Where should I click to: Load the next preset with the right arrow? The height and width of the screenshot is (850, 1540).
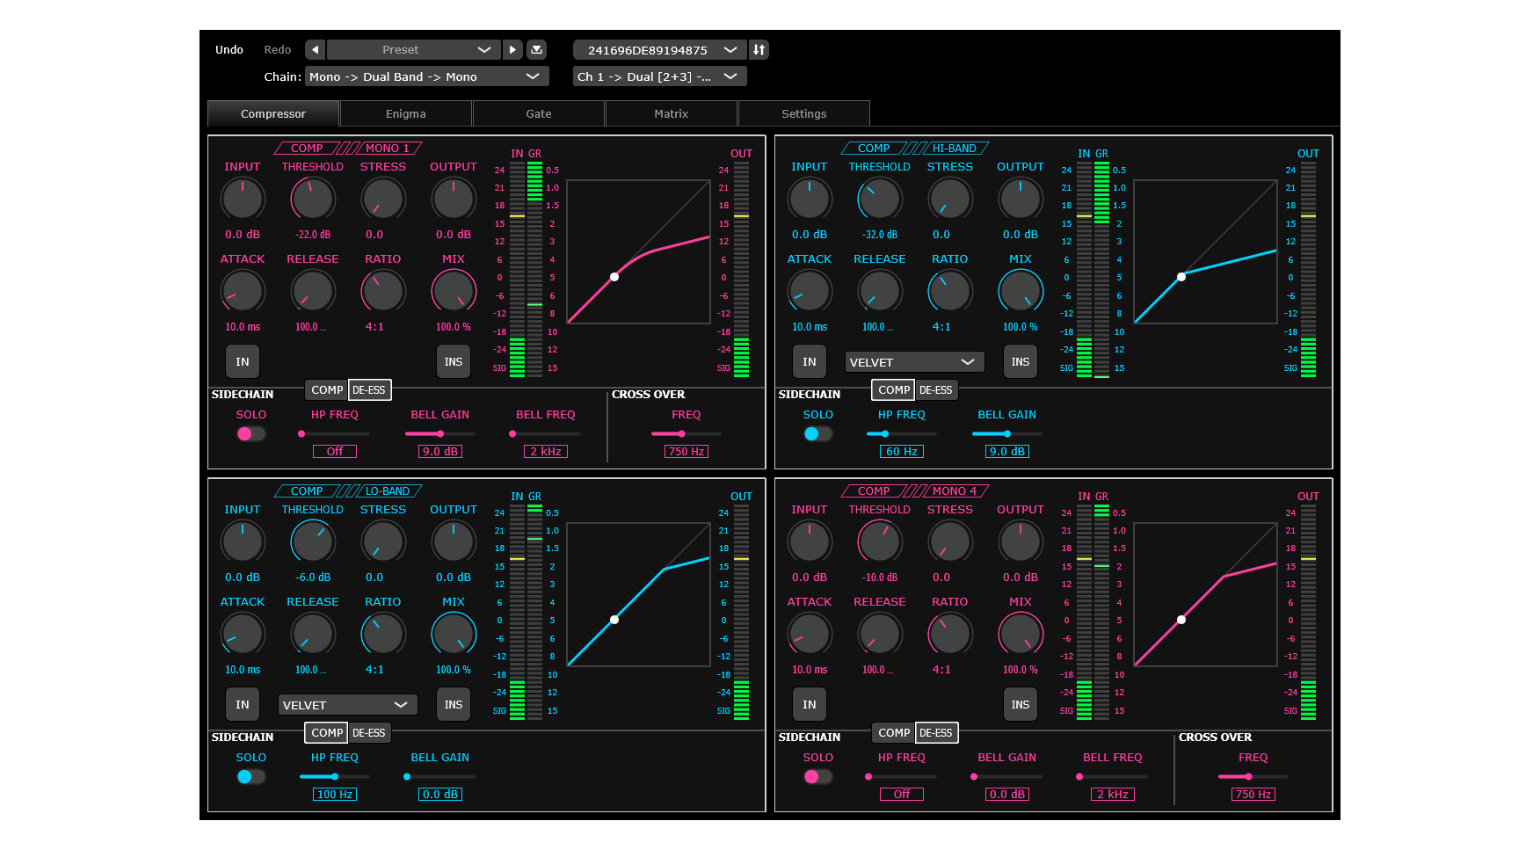pyautogui.click(x=512, y=50)
